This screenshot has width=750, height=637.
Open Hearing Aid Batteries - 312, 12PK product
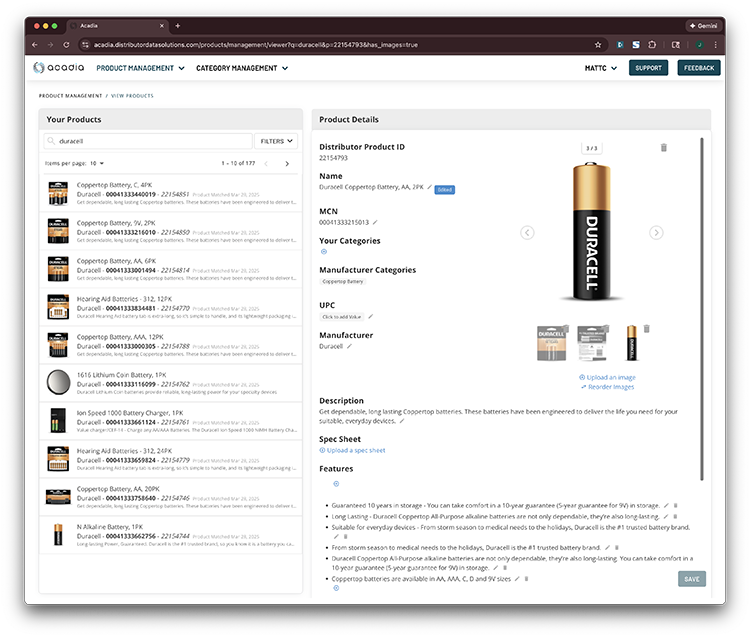pos(170,307)
